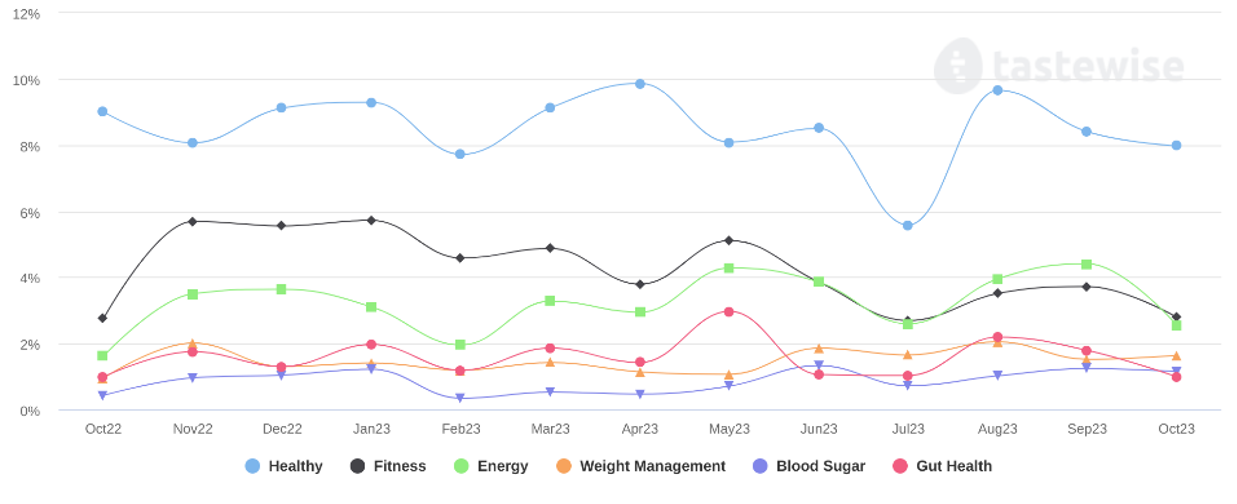The image size is (1237, 504).
Task: Click Fitness diamond marker at Oct22
Action: tap(102, 318)
